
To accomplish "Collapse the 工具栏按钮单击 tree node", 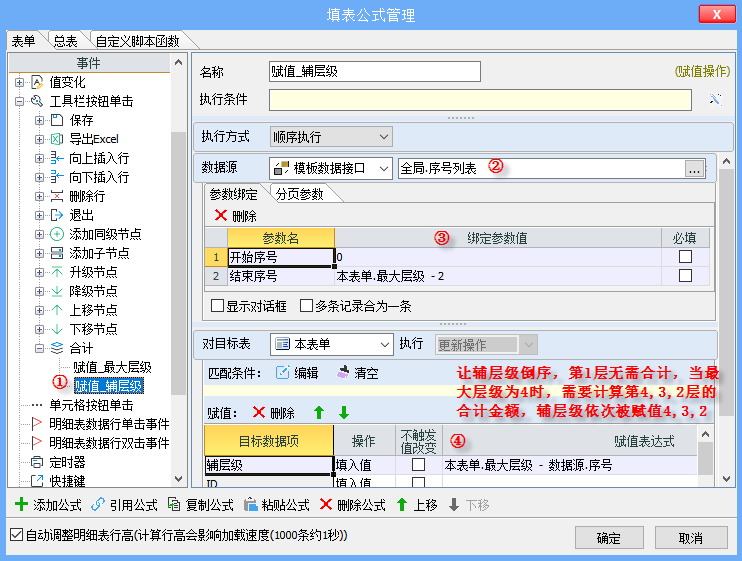I will [x=19, y=101].
